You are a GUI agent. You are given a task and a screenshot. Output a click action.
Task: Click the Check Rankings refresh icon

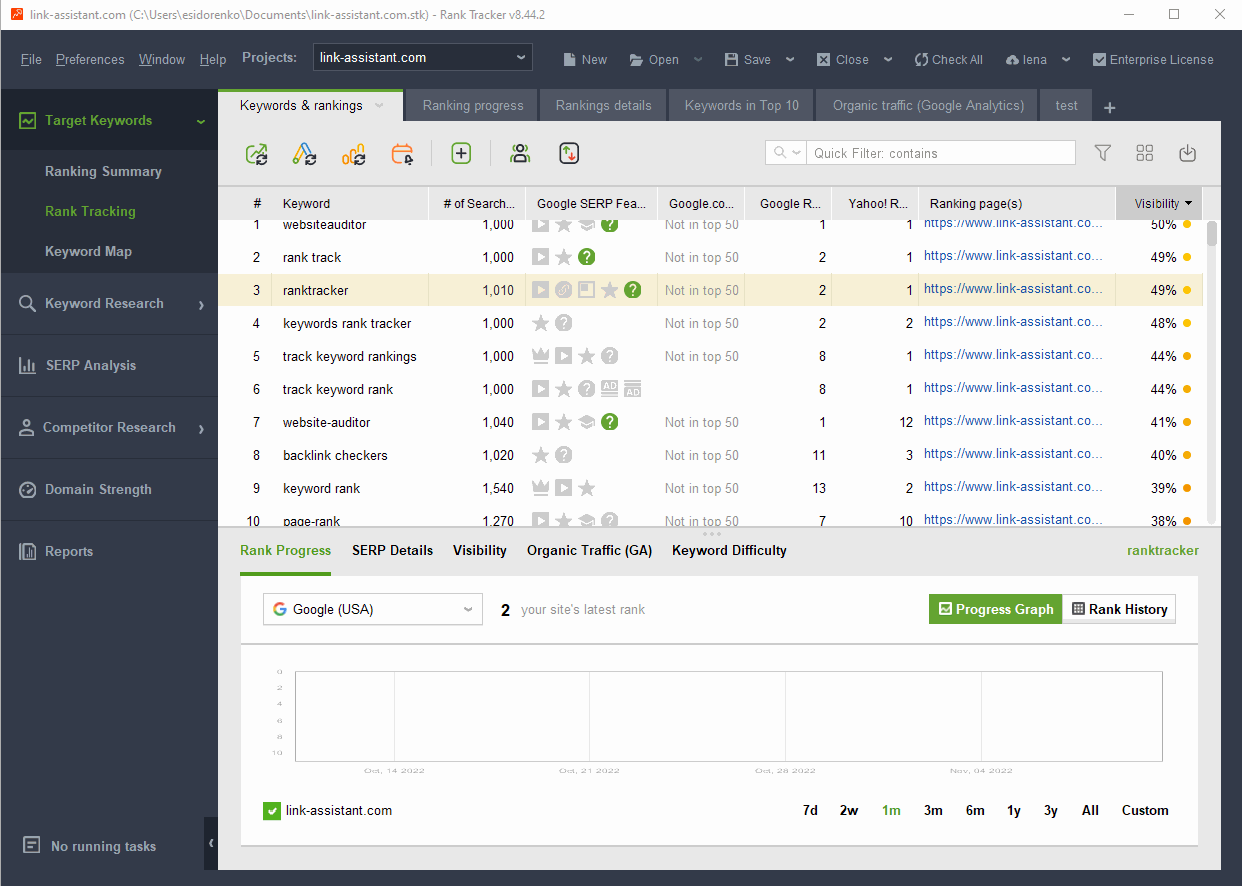257,153
